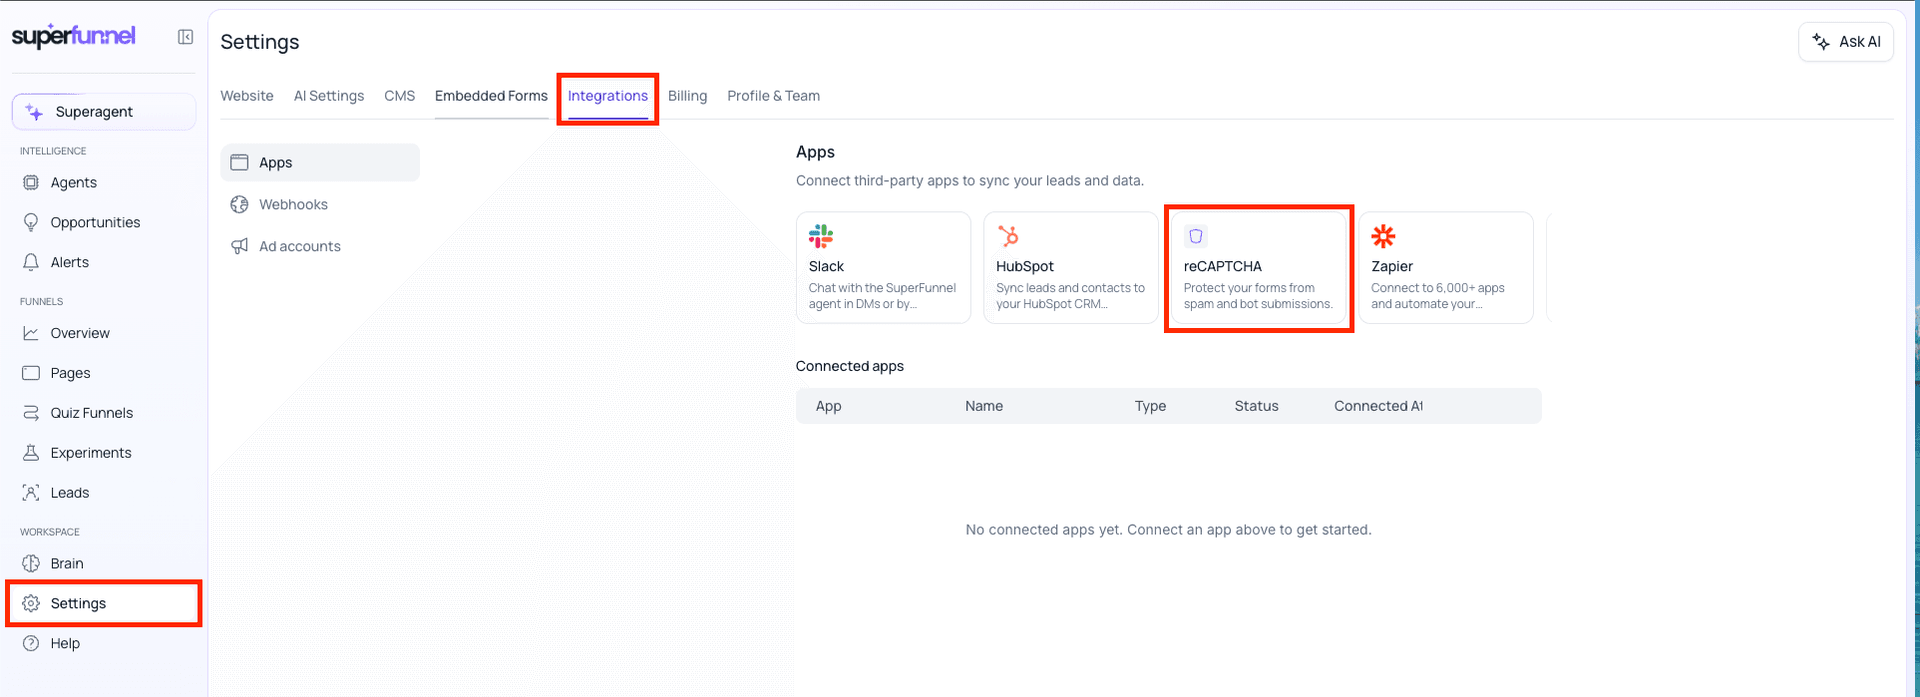Viewport: 1920px width, 697px height.
Task: Click the Settings gear icon
Action: 31,603
